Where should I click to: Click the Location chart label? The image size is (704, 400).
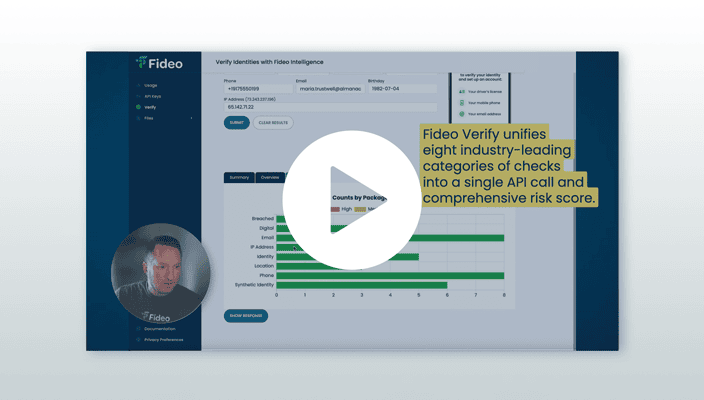264,266
